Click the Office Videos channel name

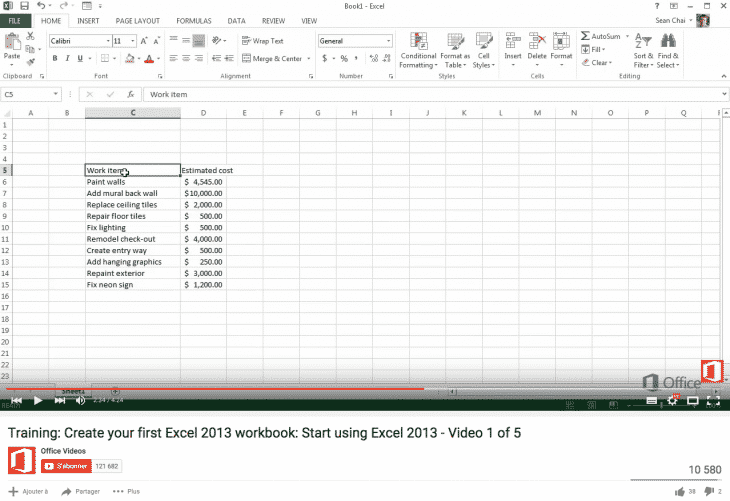(62, 451)
